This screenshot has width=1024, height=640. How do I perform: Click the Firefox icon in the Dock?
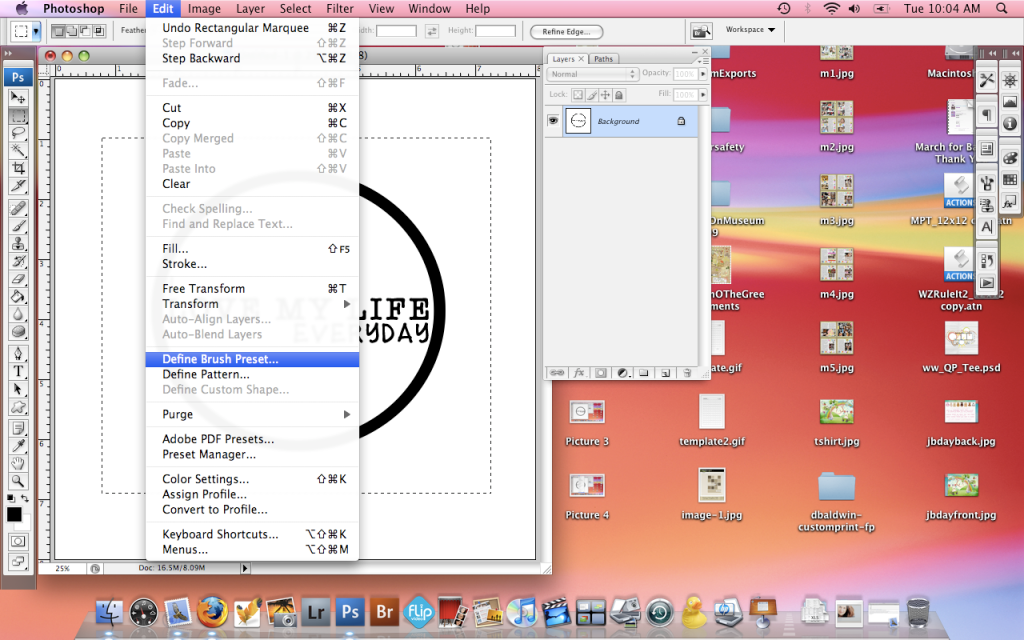pyautogui.click(x=212, y=611)
